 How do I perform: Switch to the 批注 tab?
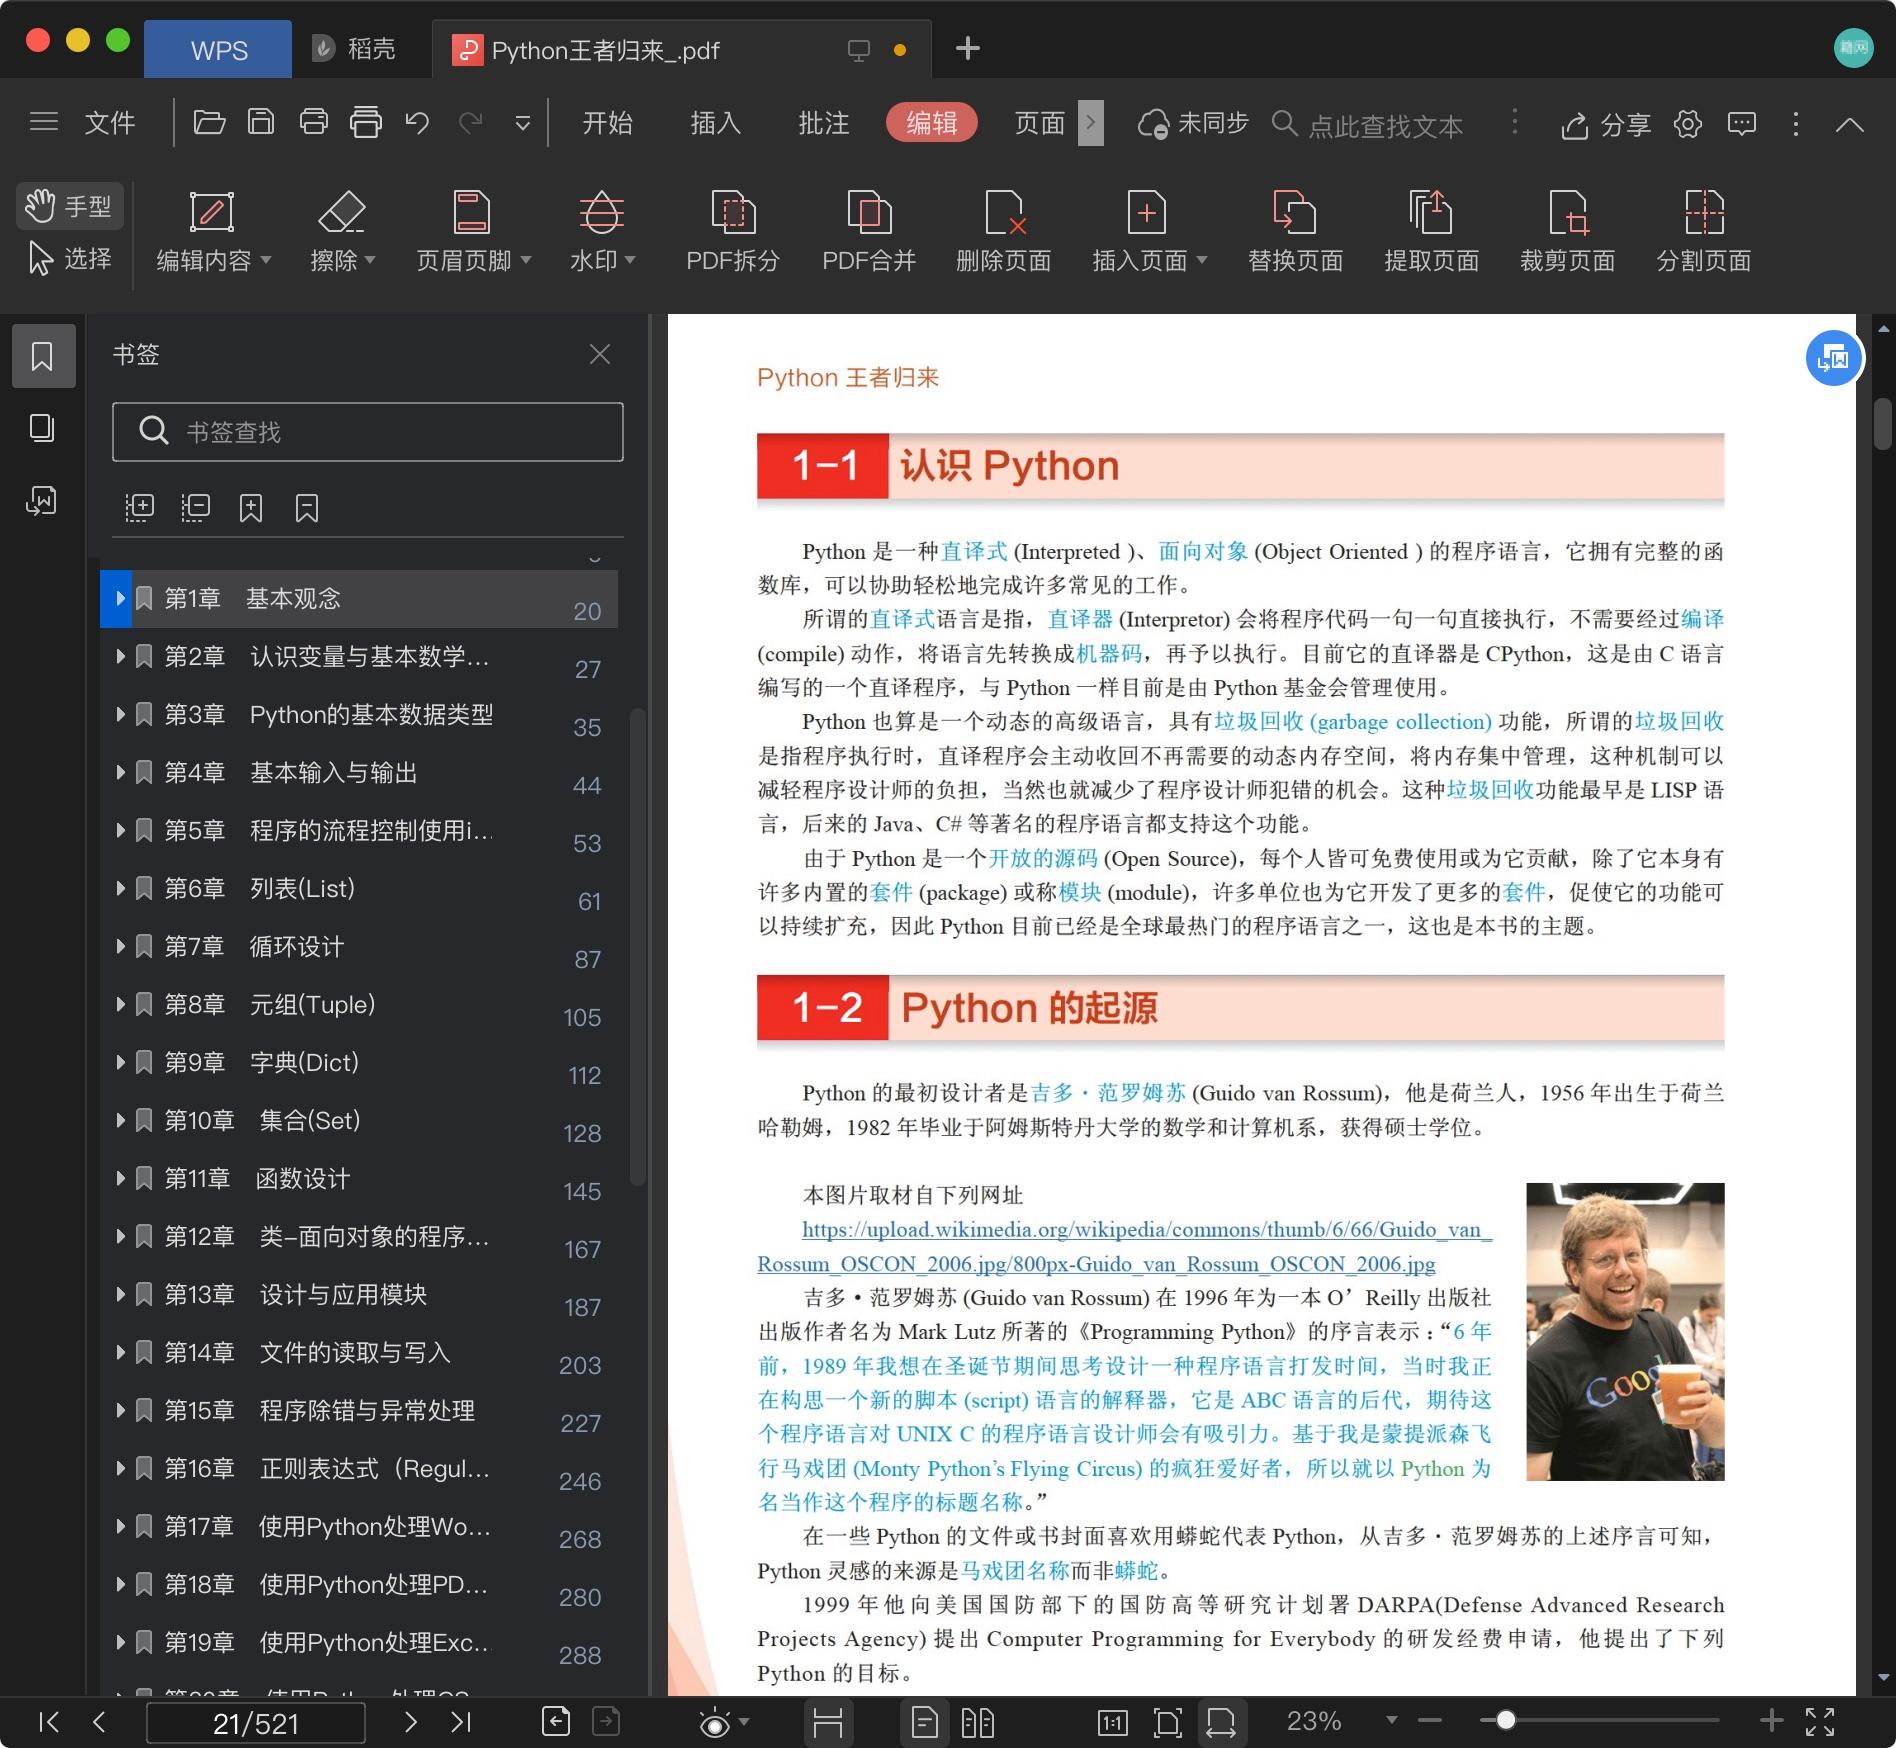point(823,123)
